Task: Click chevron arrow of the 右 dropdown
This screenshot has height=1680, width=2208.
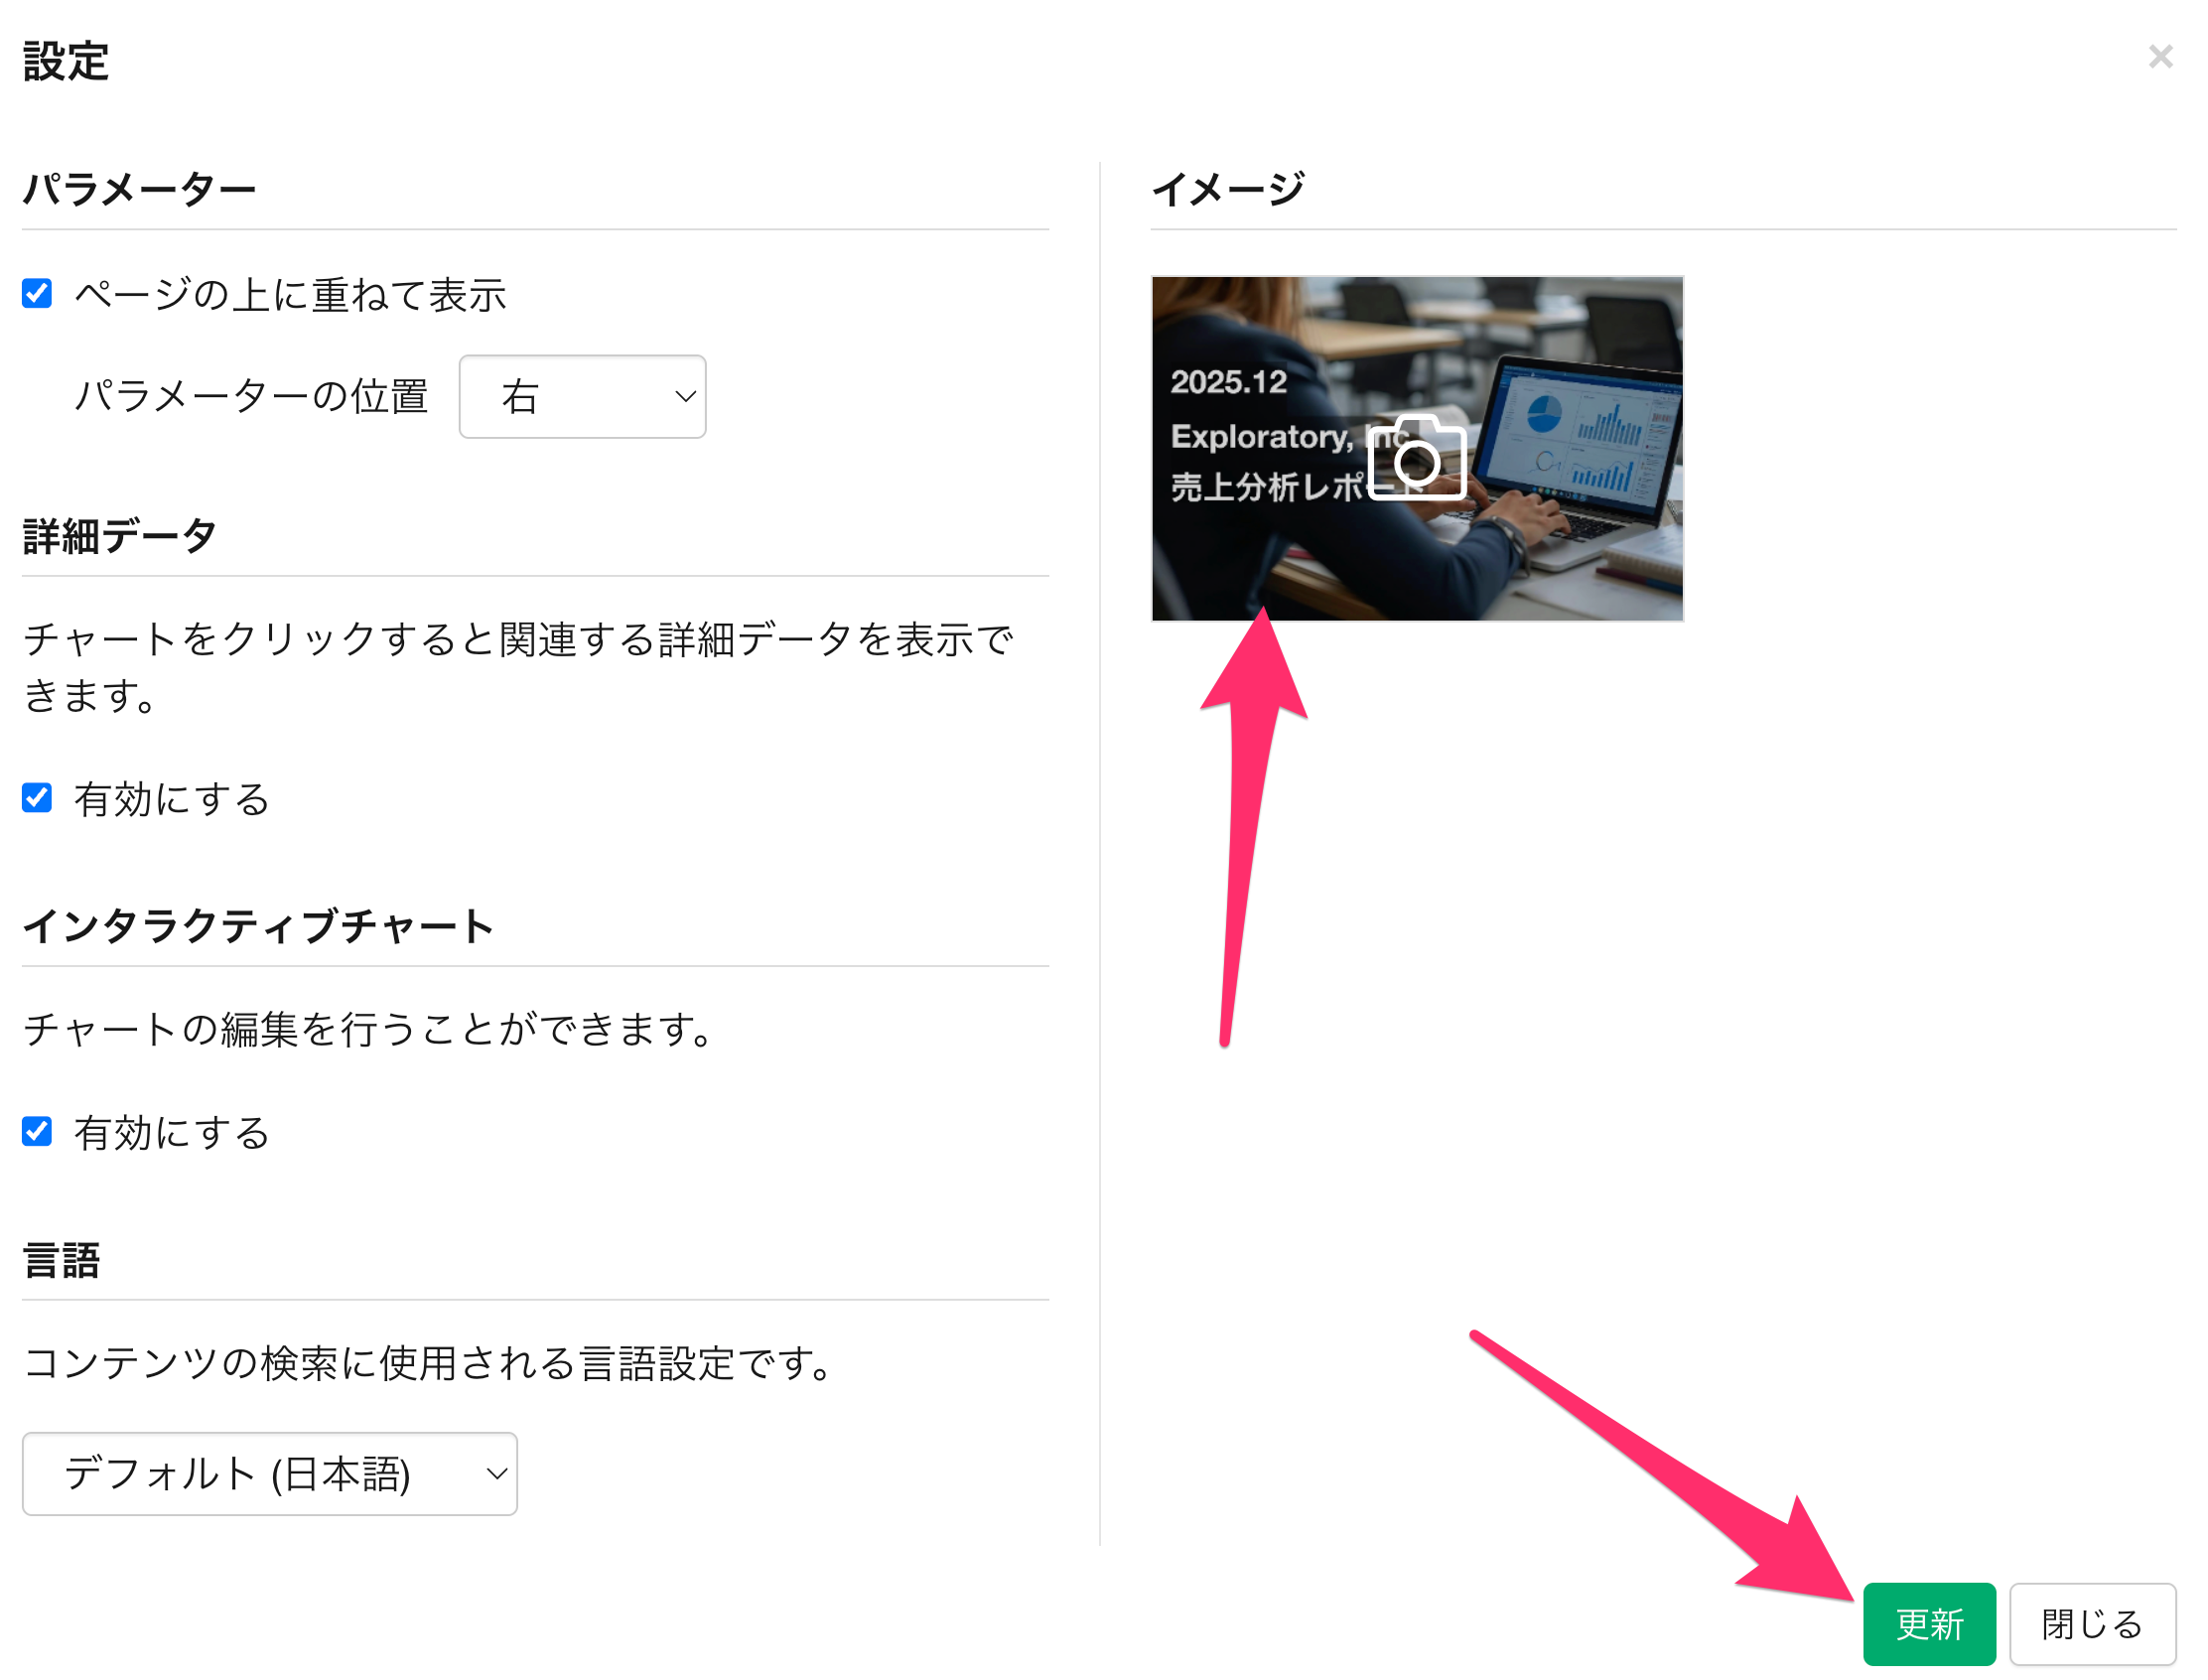Action: (685, 397)
